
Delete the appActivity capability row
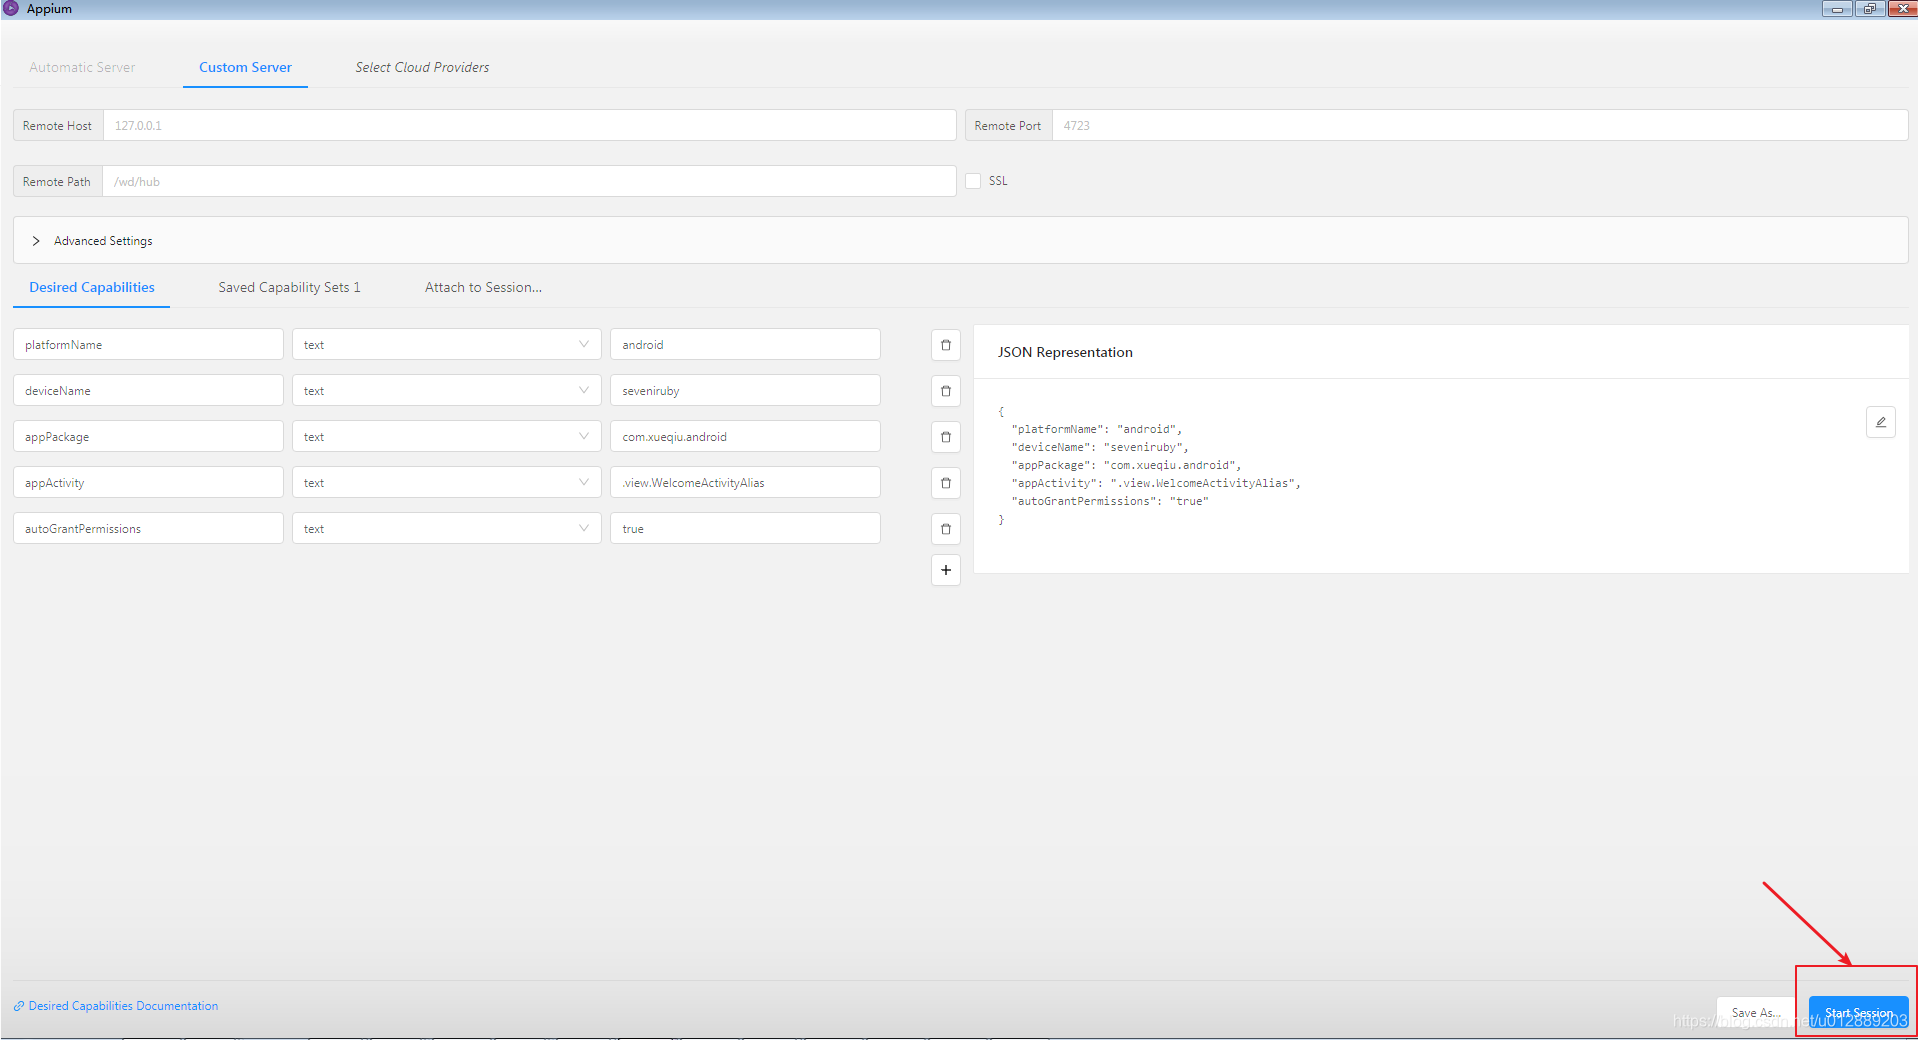click(x=945, y=483)
